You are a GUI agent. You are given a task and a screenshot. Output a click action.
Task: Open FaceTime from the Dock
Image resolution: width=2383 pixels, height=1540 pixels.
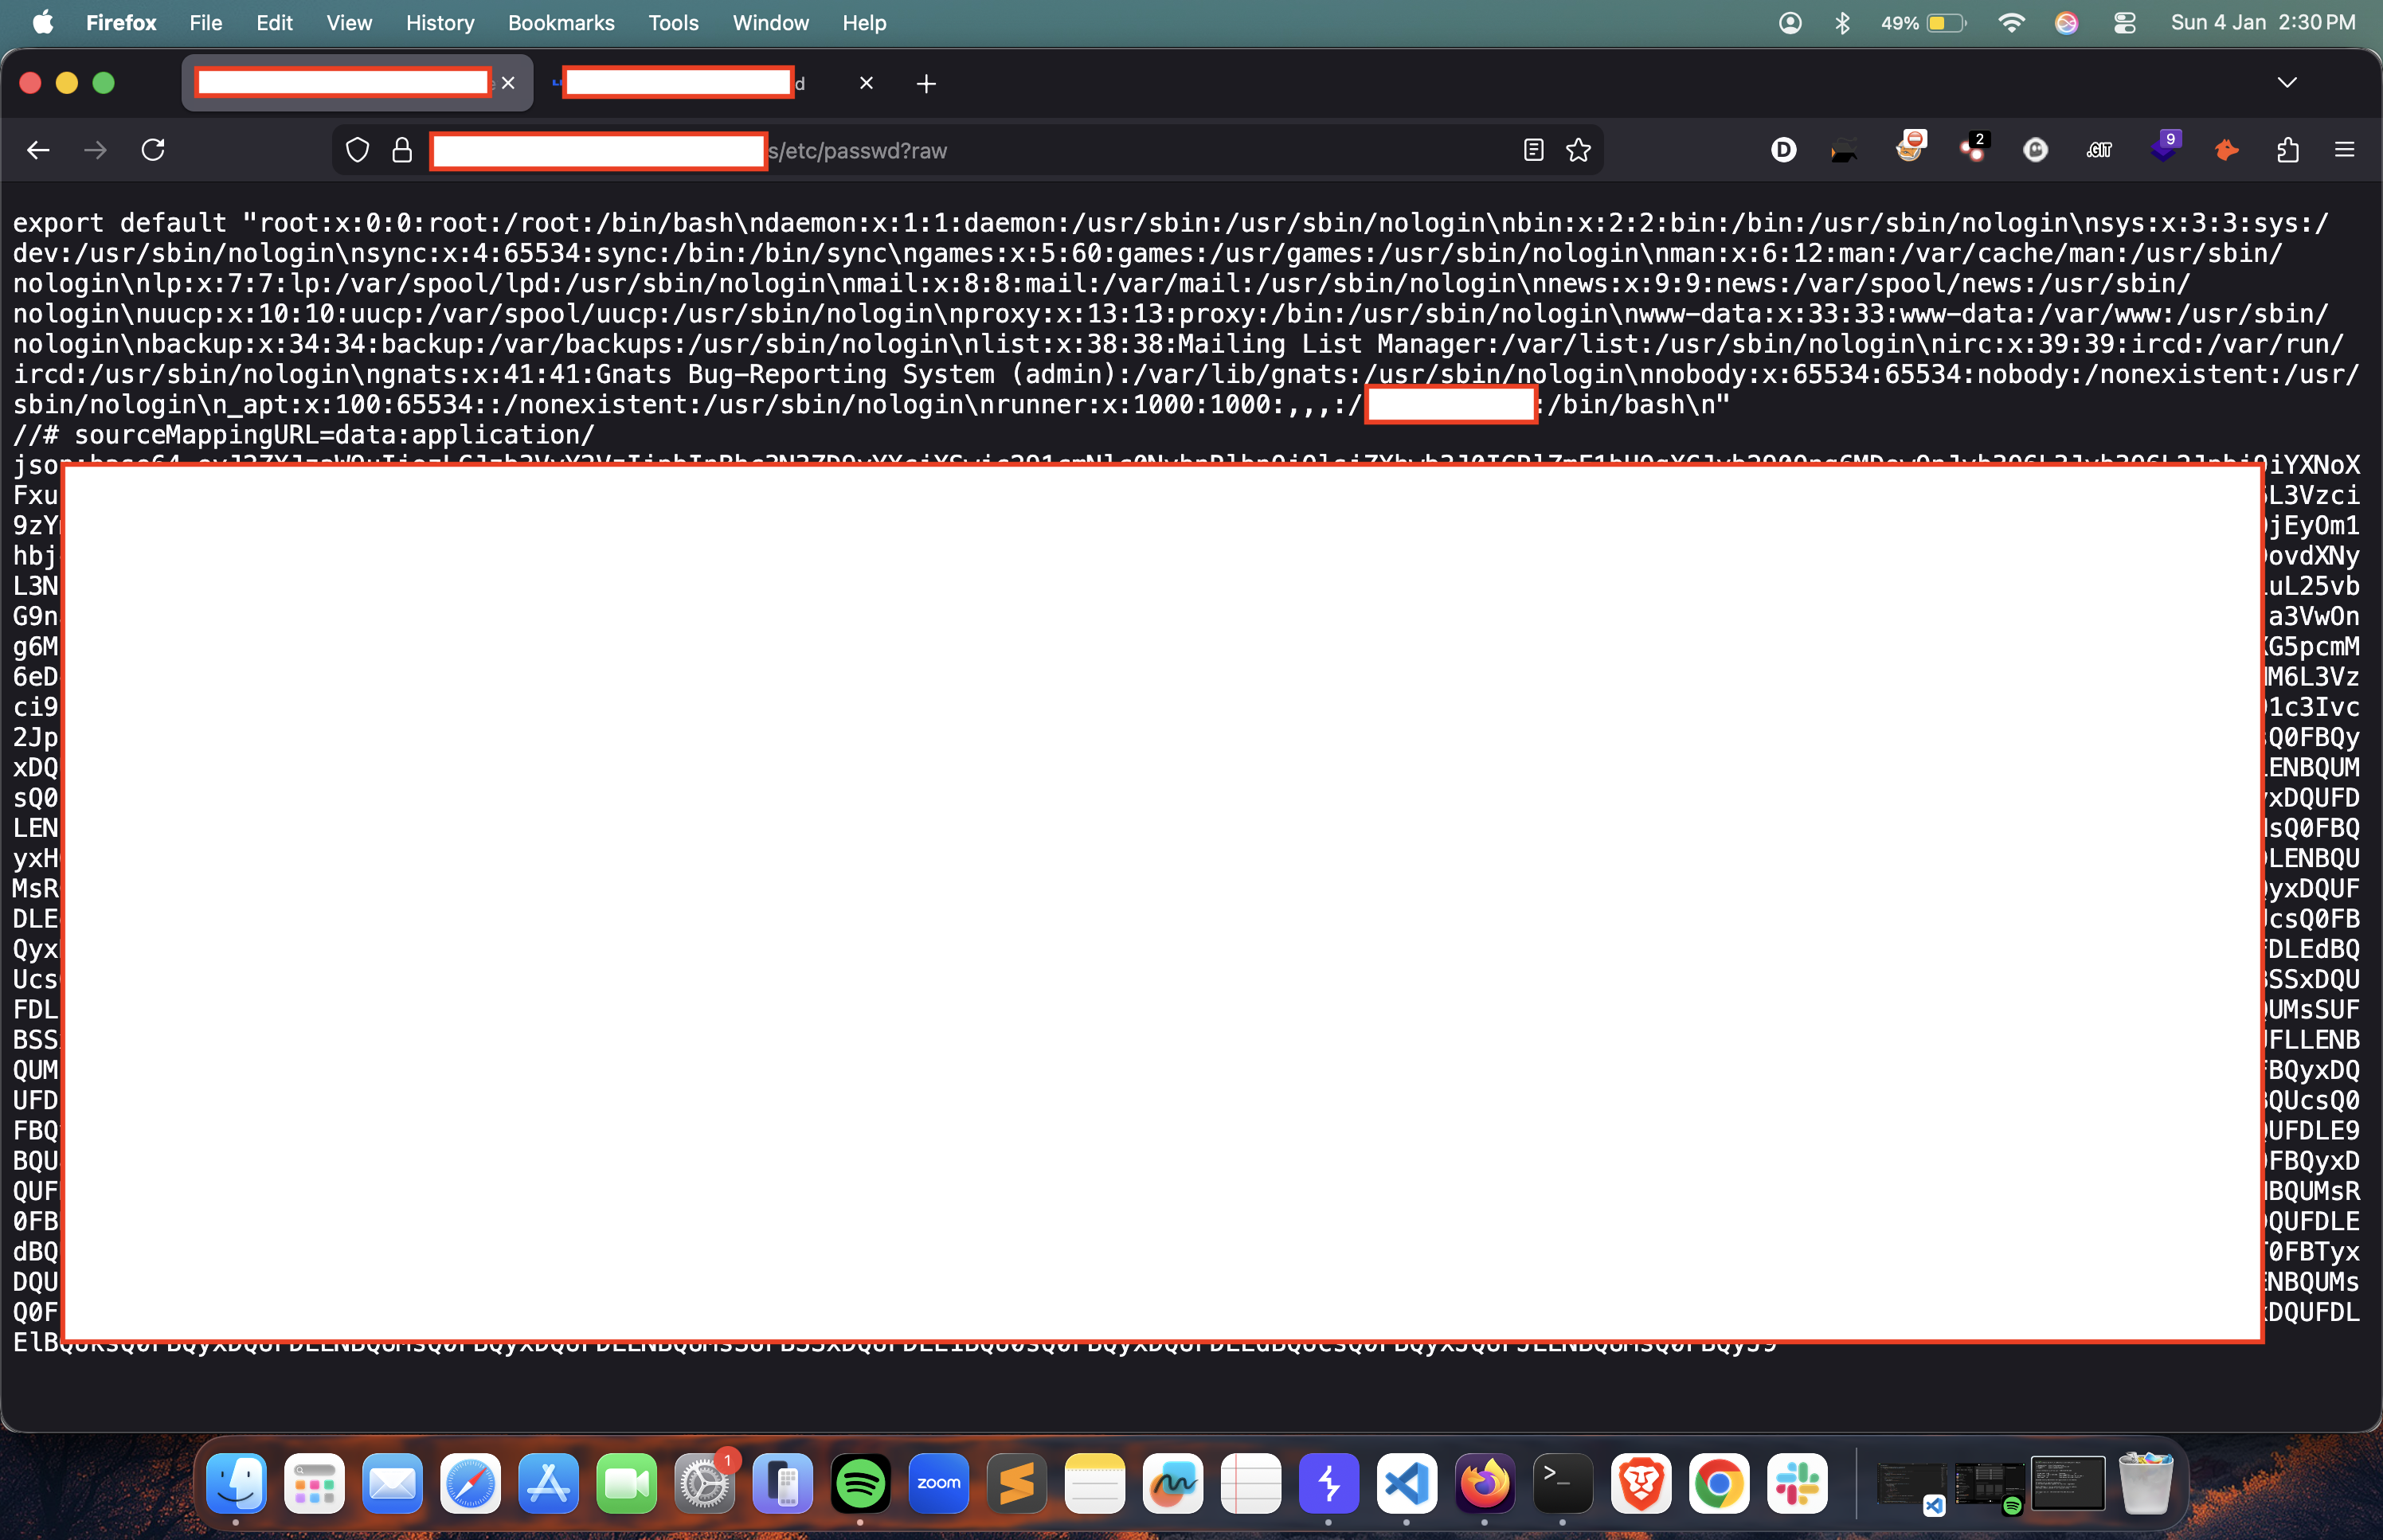[626, 1483]
